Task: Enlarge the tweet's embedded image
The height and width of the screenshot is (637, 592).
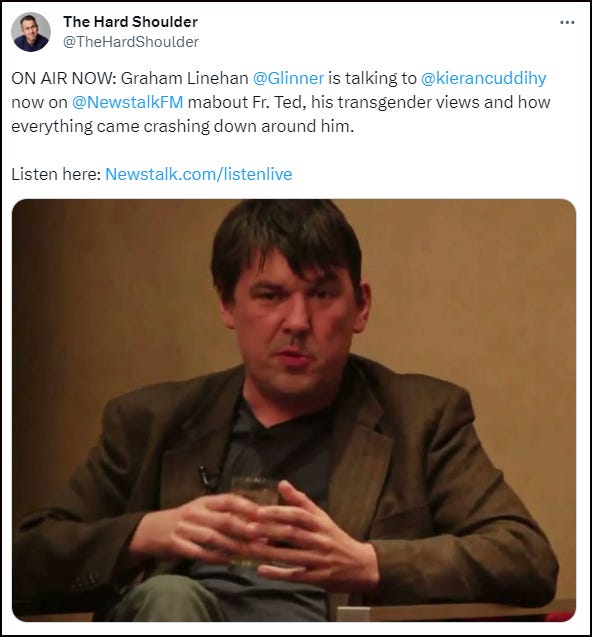Action: coord(294,410)
